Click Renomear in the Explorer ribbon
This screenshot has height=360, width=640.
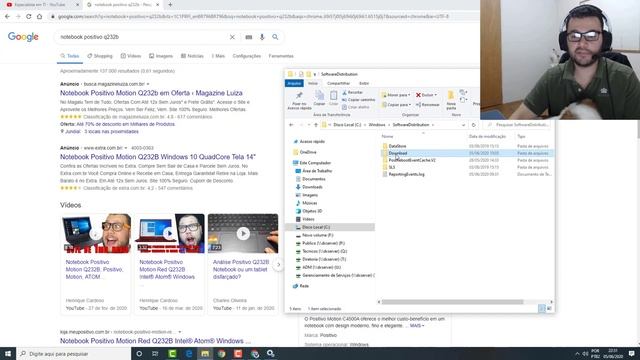[x=427, y=105]
